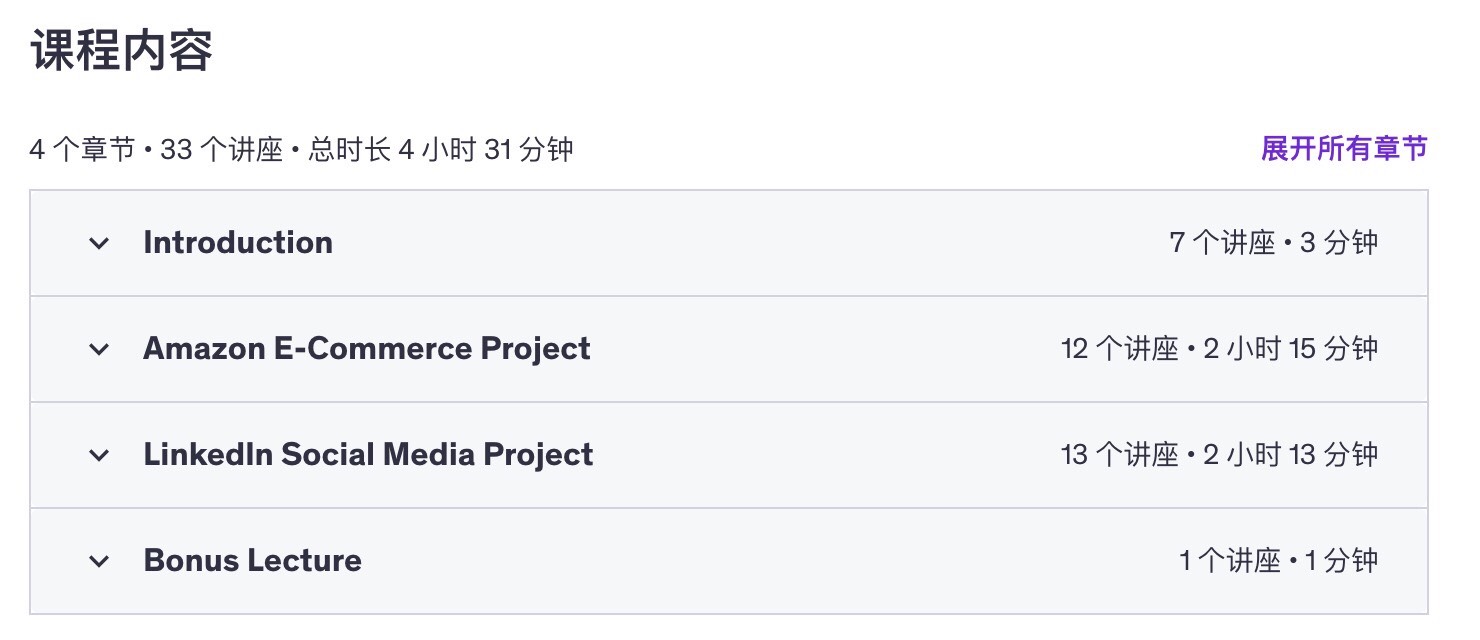Click 展开所有章节 to expand all sections
This screenshot has height=640, width=1480.
click(1344, 149)
